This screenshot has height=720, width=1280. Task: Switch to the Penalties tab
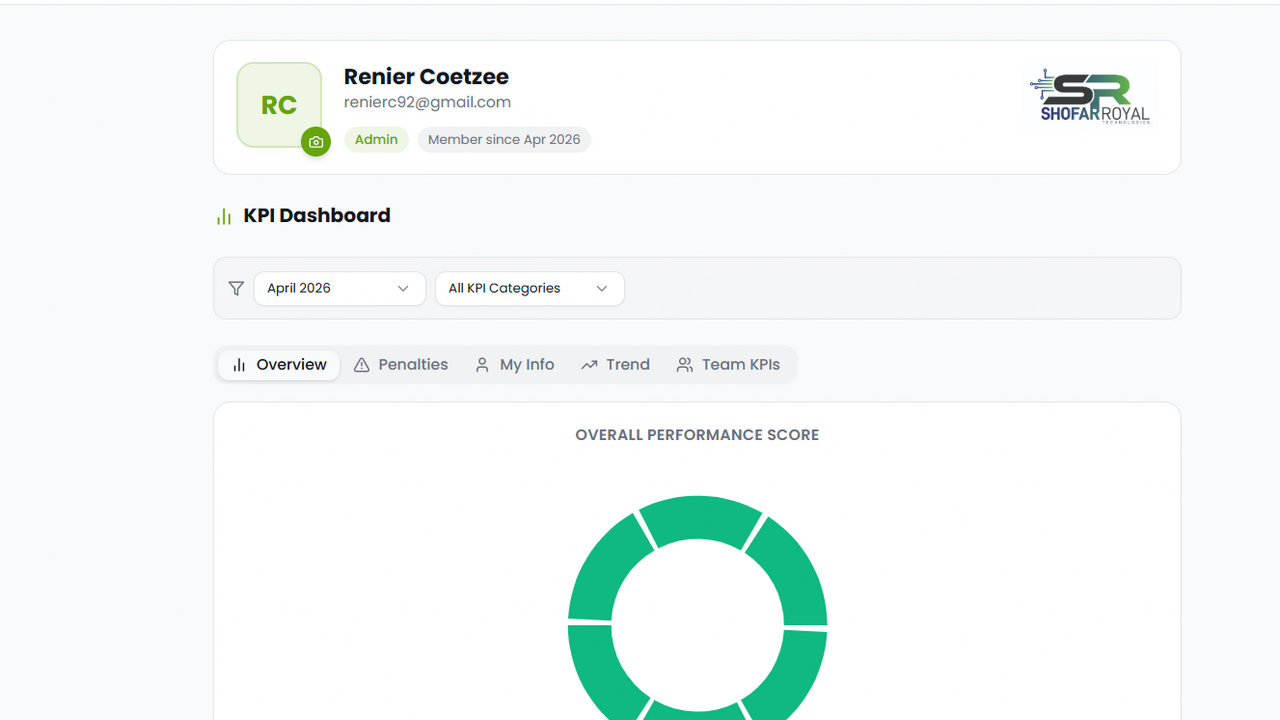(401, 365)
